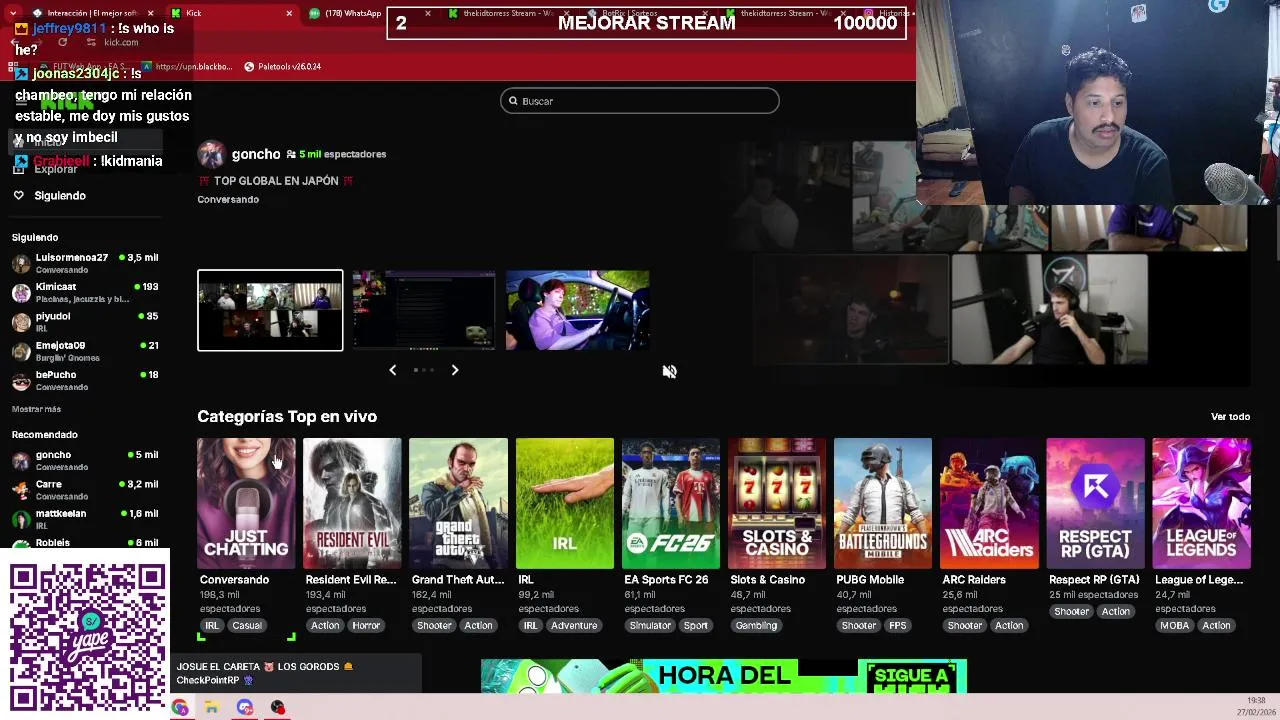Click the Horror tag under Resident Evil
1280x720 pixels.
coord(366,626)
